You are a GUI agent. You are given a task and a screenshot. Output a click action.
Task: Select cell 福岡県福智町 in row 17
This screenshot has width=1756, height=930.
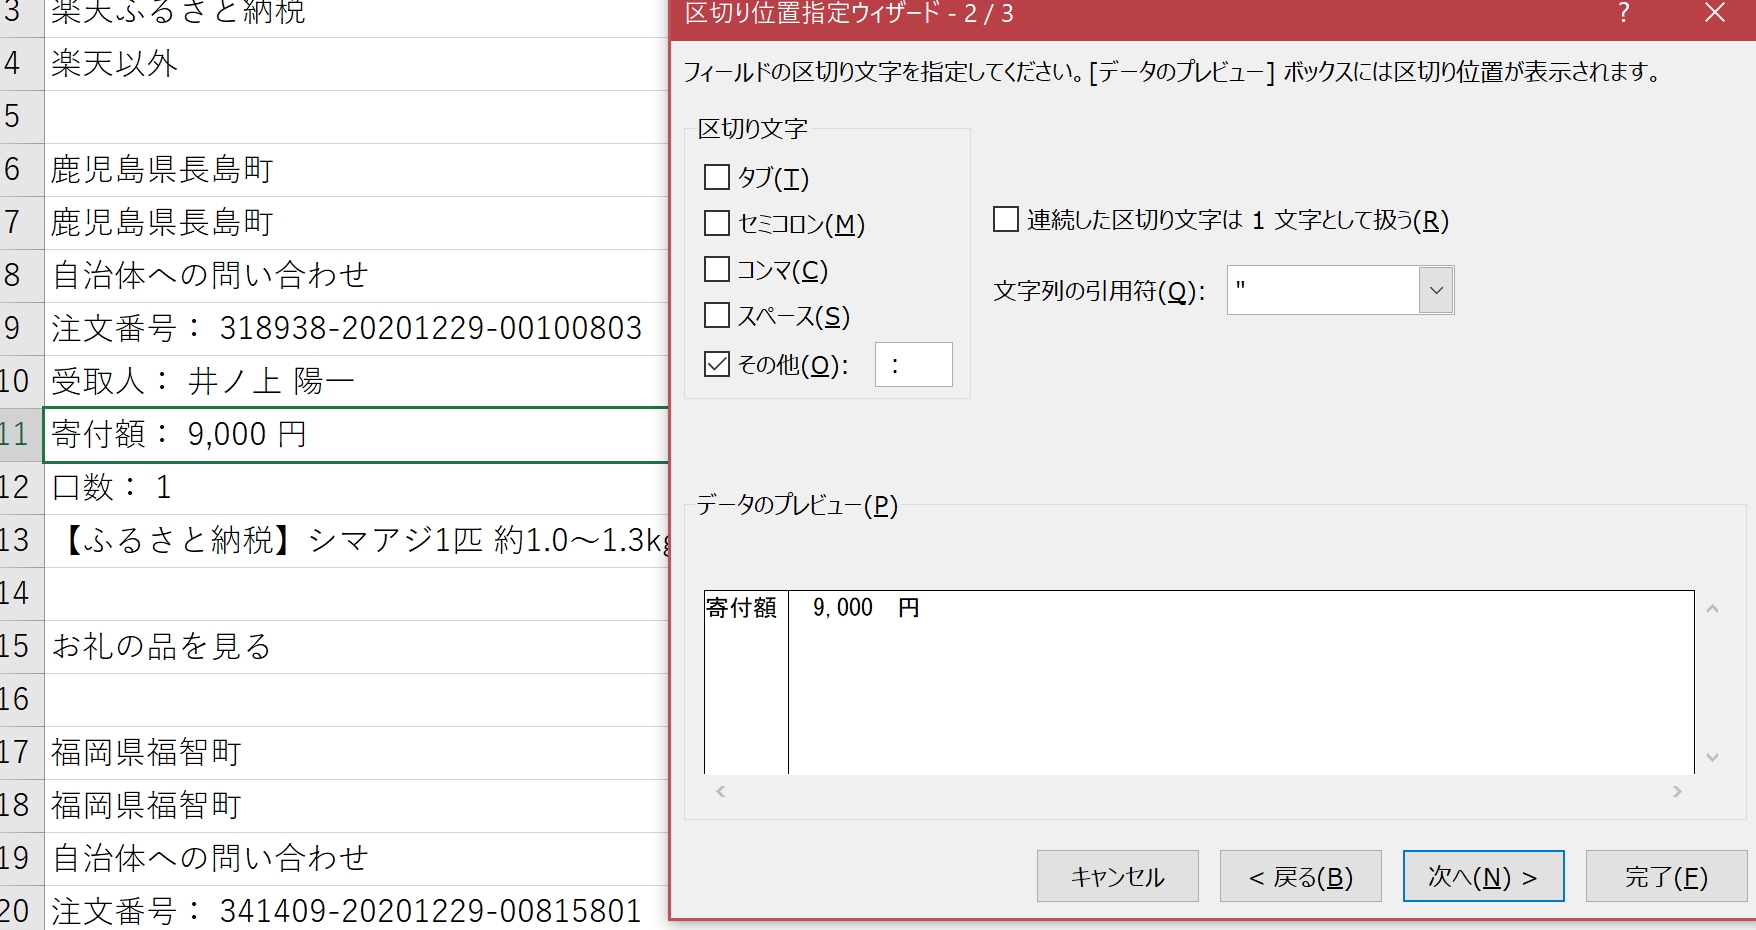point(356,753)
